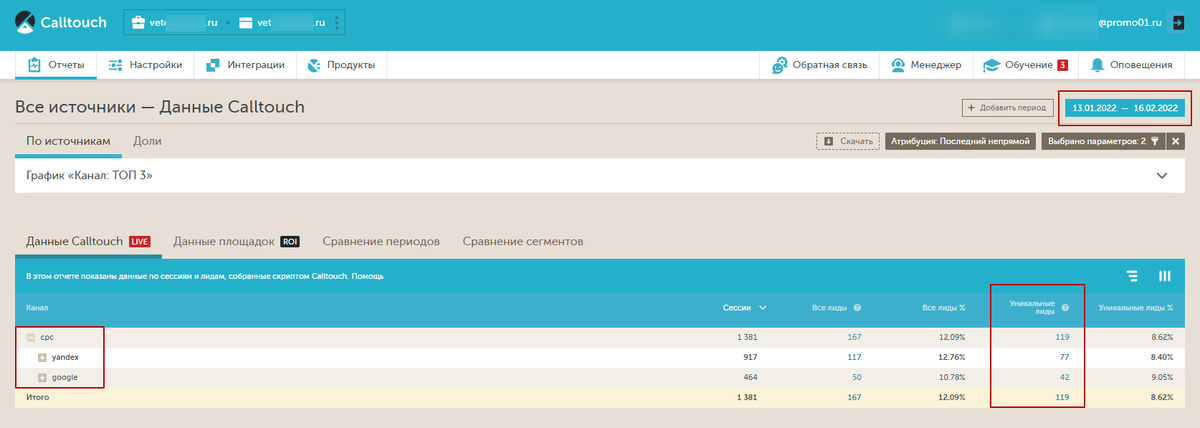1200x428 pixels.
Task: Open the Выбрано параметров: 2 filter
Action: 1103,141
